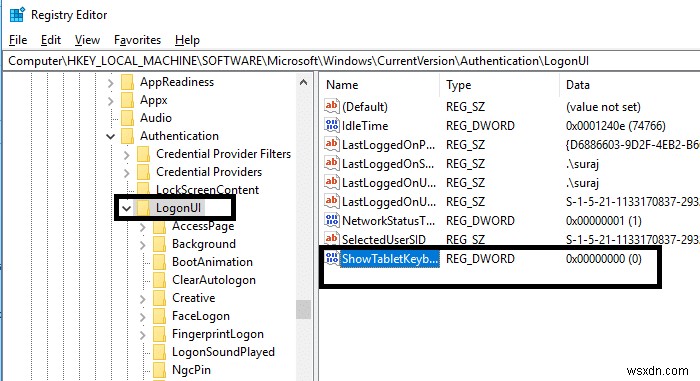Image resolution: width=700 pixels, height=381 pixels.
Task: Select the LogonSoundPlayed key label
Action: (223, 352)
